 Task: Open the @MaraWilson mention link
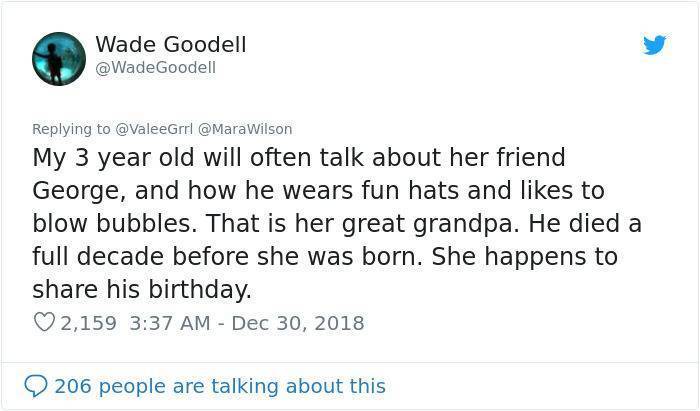point(245,129)
